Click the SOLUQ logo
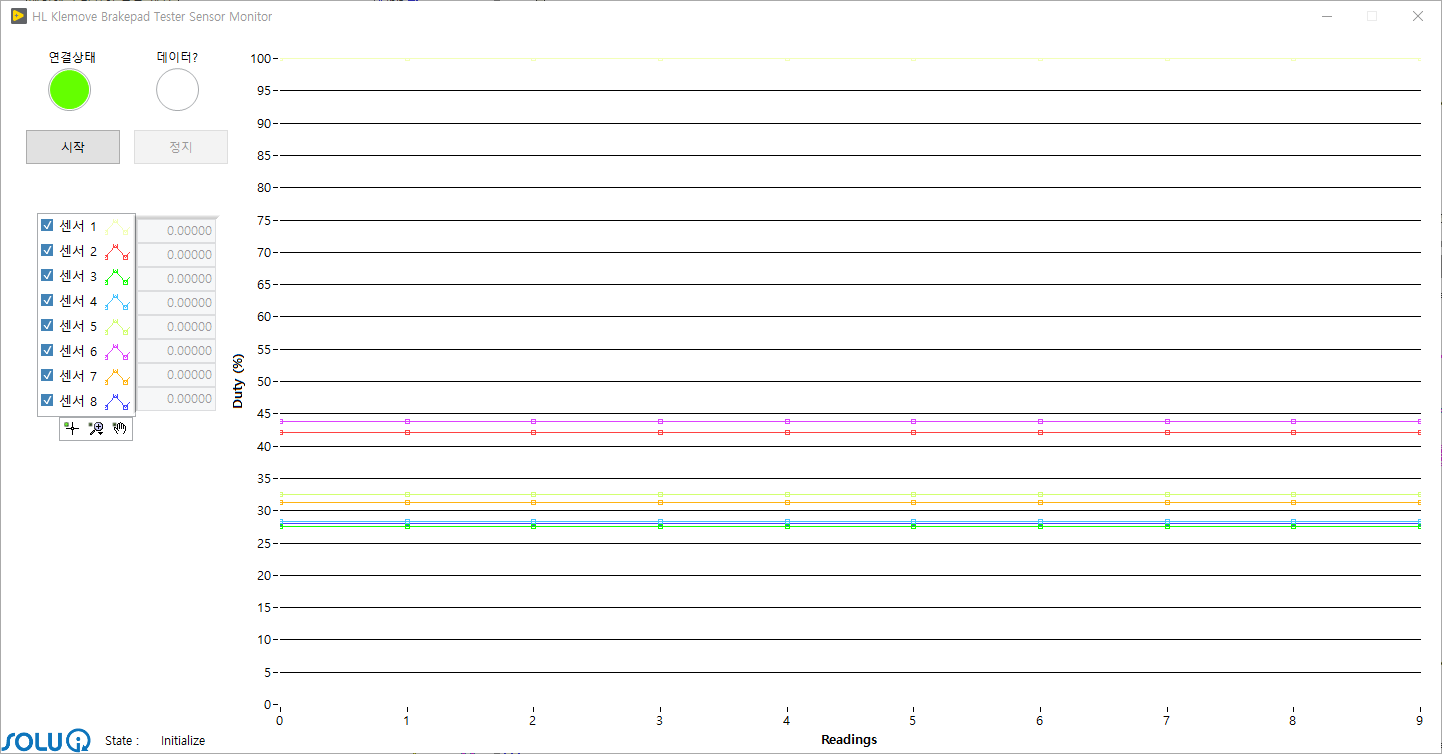 coord(47,741)
